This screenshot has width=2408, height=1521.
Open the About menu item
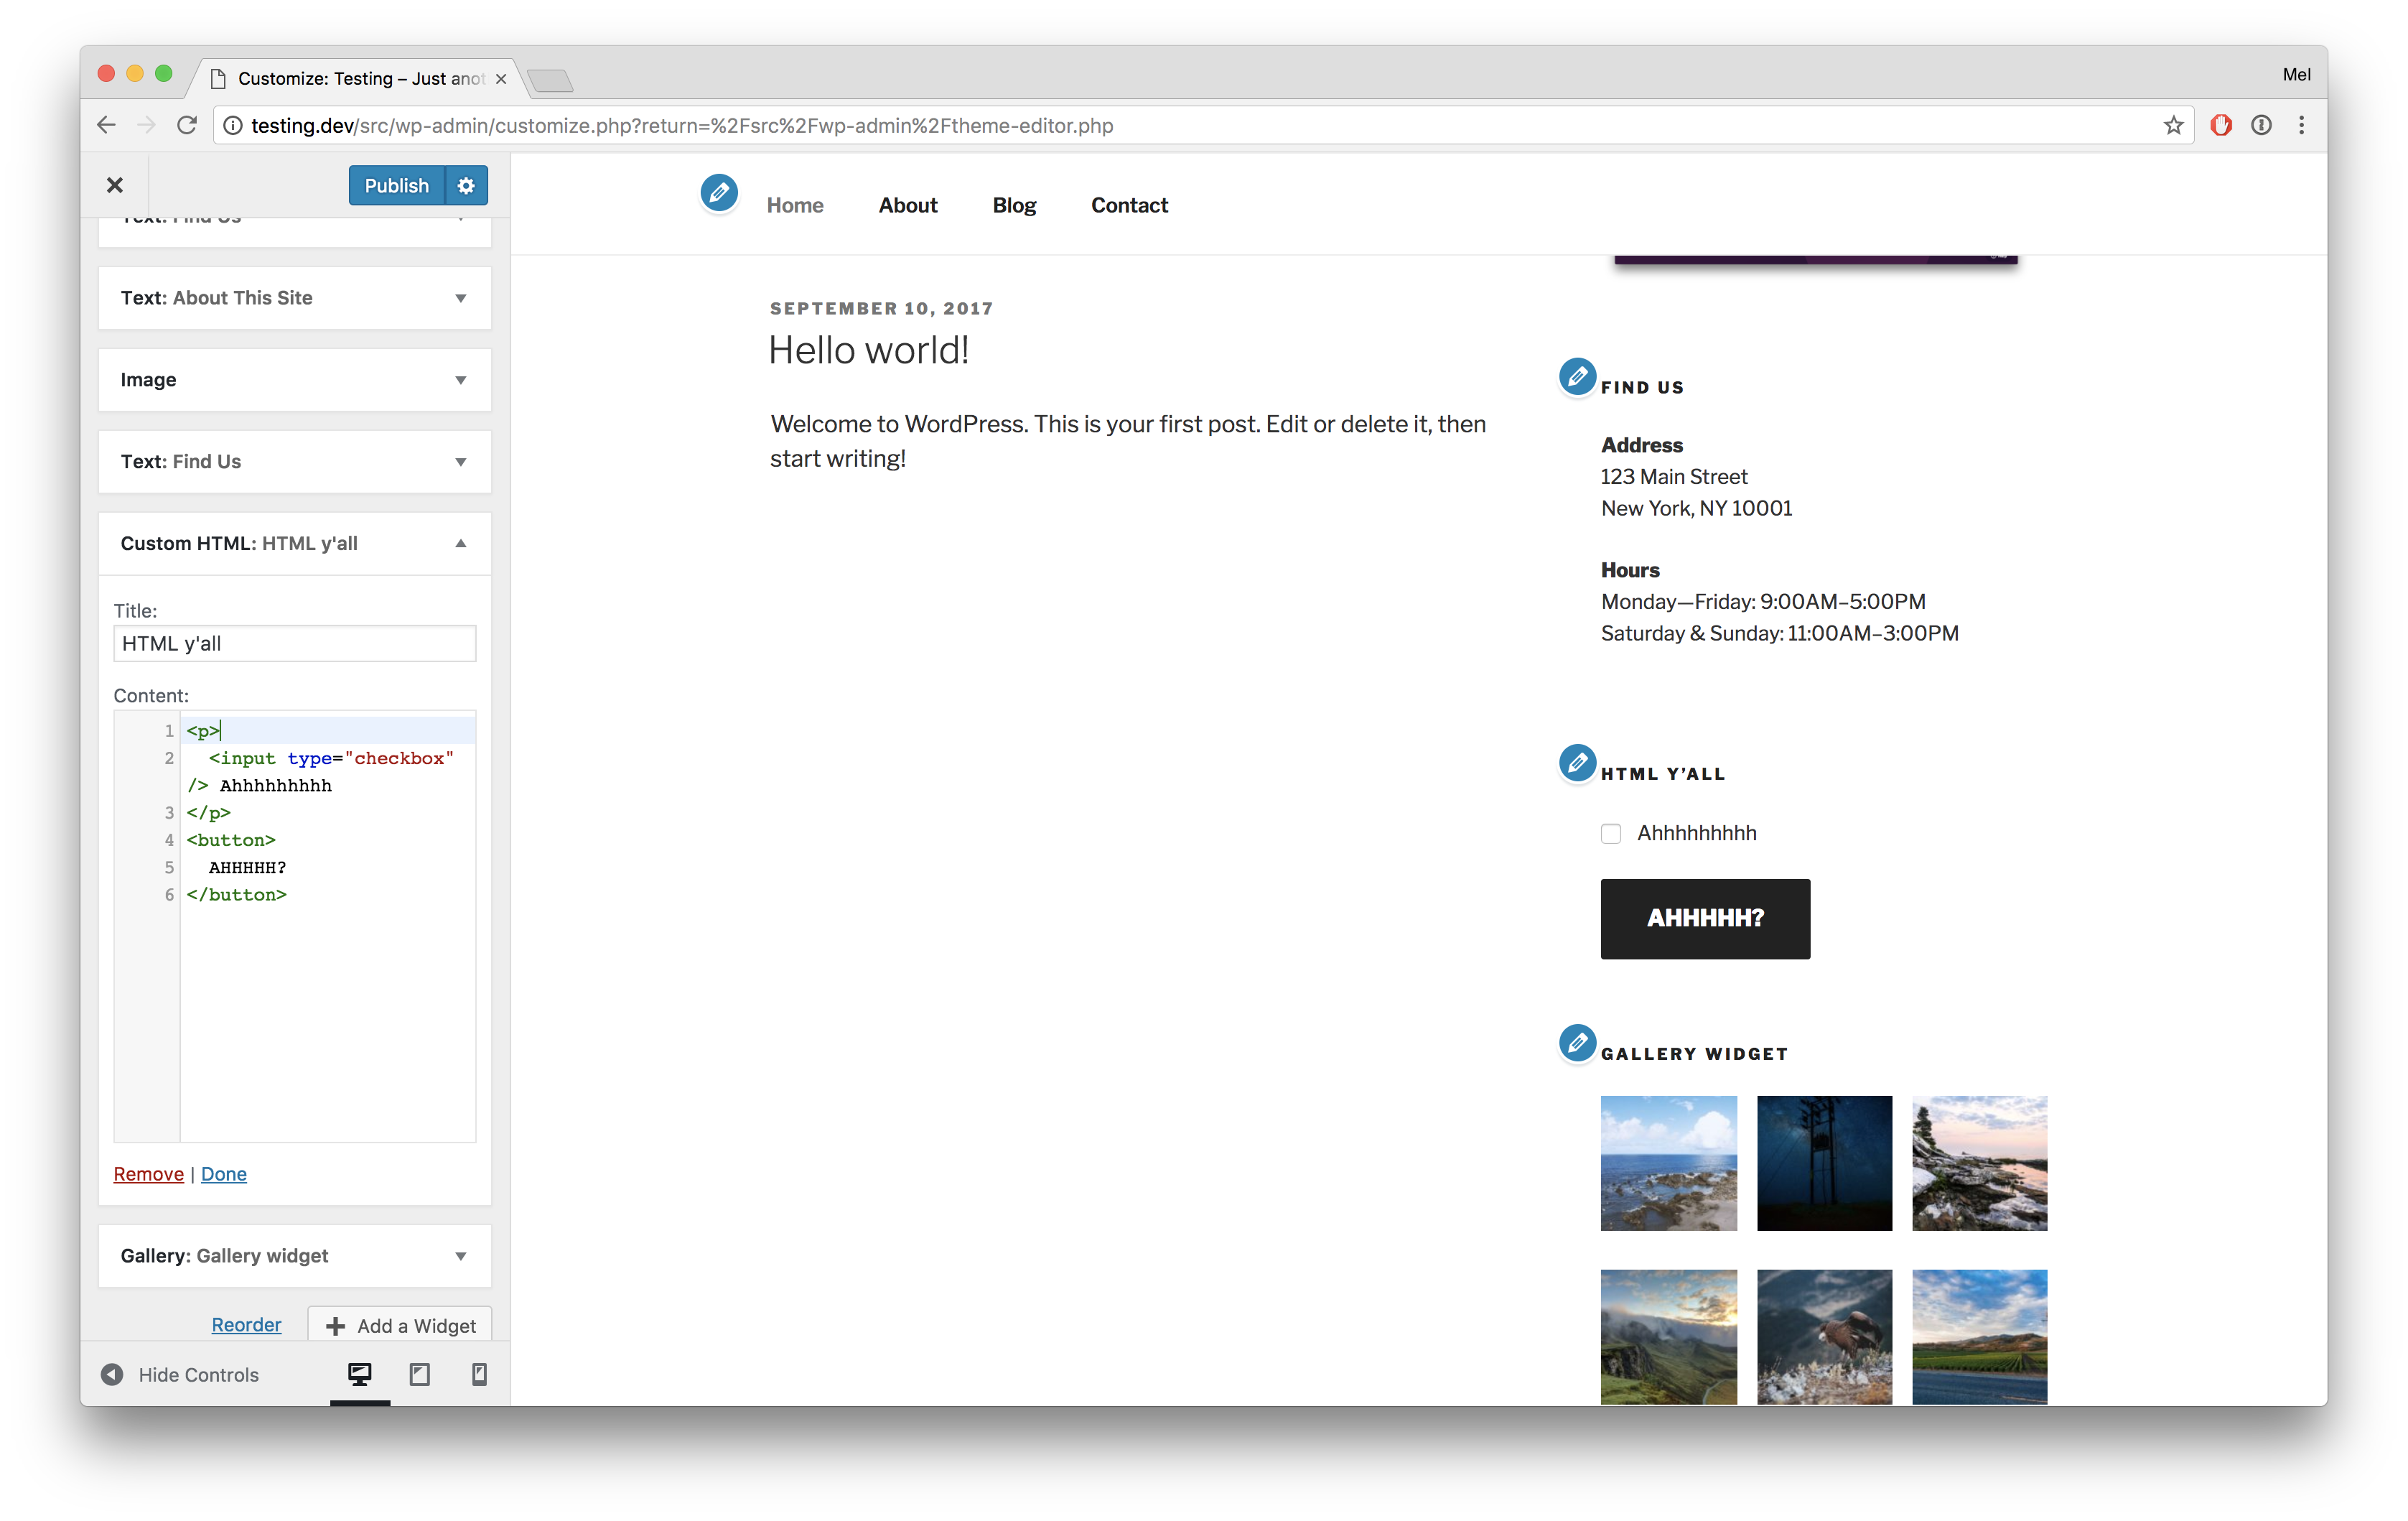coord(907,205)
